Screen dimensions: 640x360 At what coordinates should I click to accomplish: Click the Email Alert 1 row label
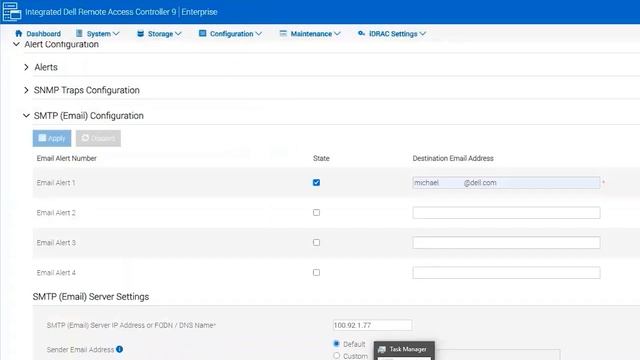56,183
